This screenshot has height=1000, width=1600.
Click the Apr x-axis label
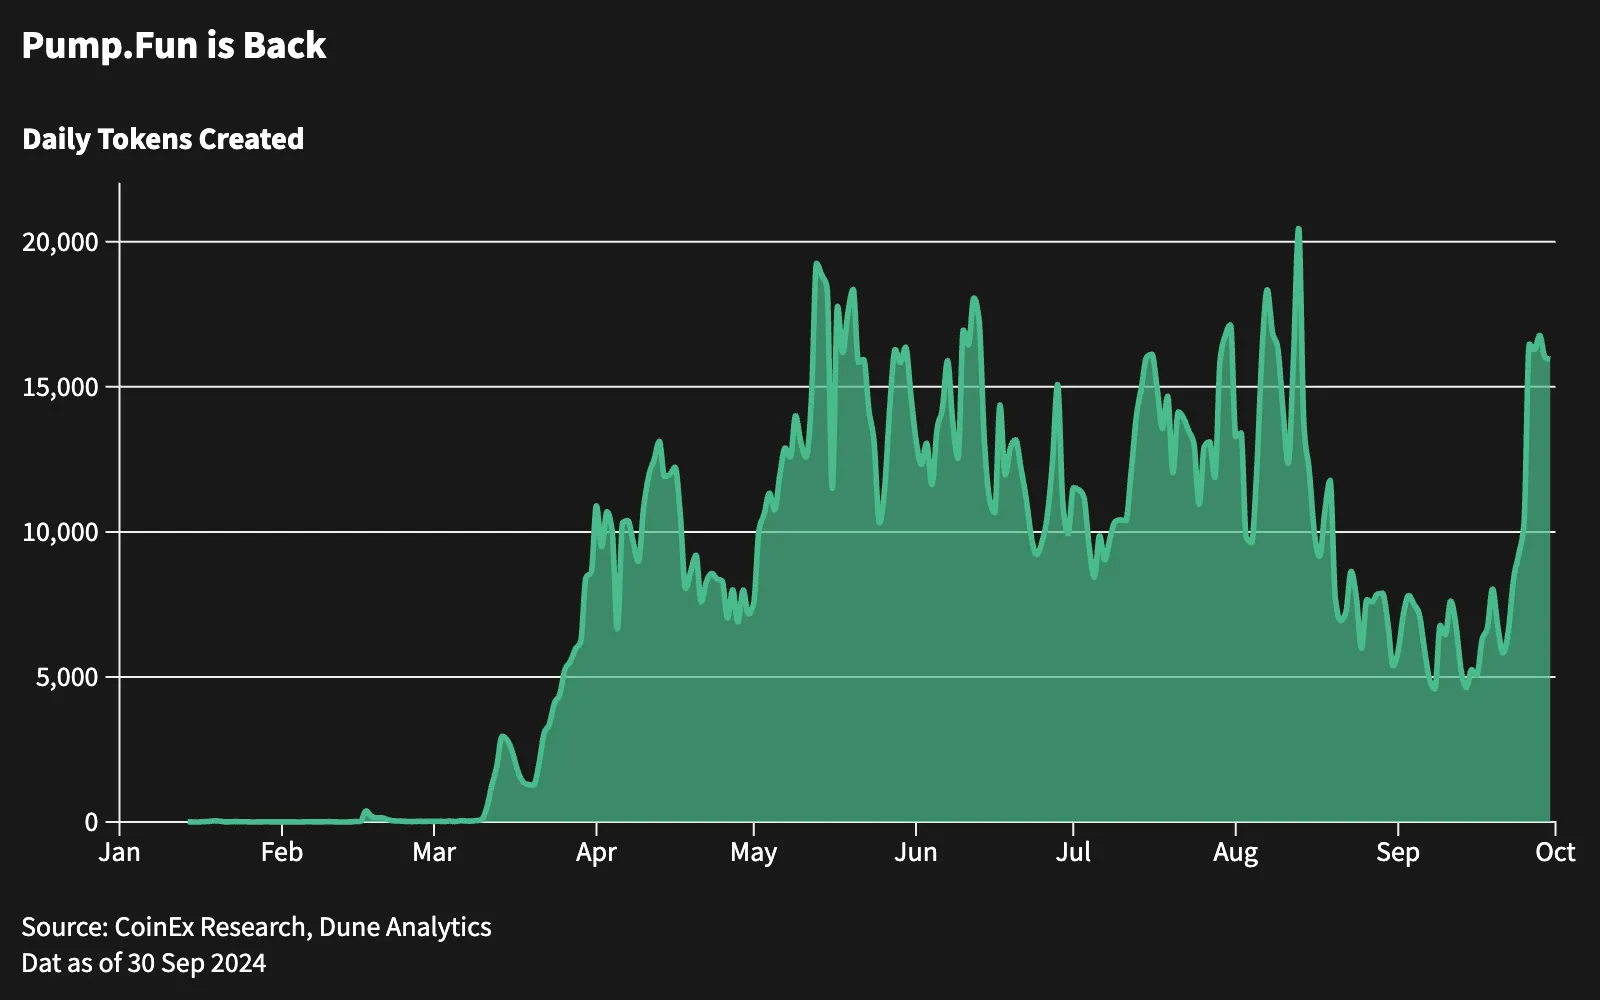596,853
